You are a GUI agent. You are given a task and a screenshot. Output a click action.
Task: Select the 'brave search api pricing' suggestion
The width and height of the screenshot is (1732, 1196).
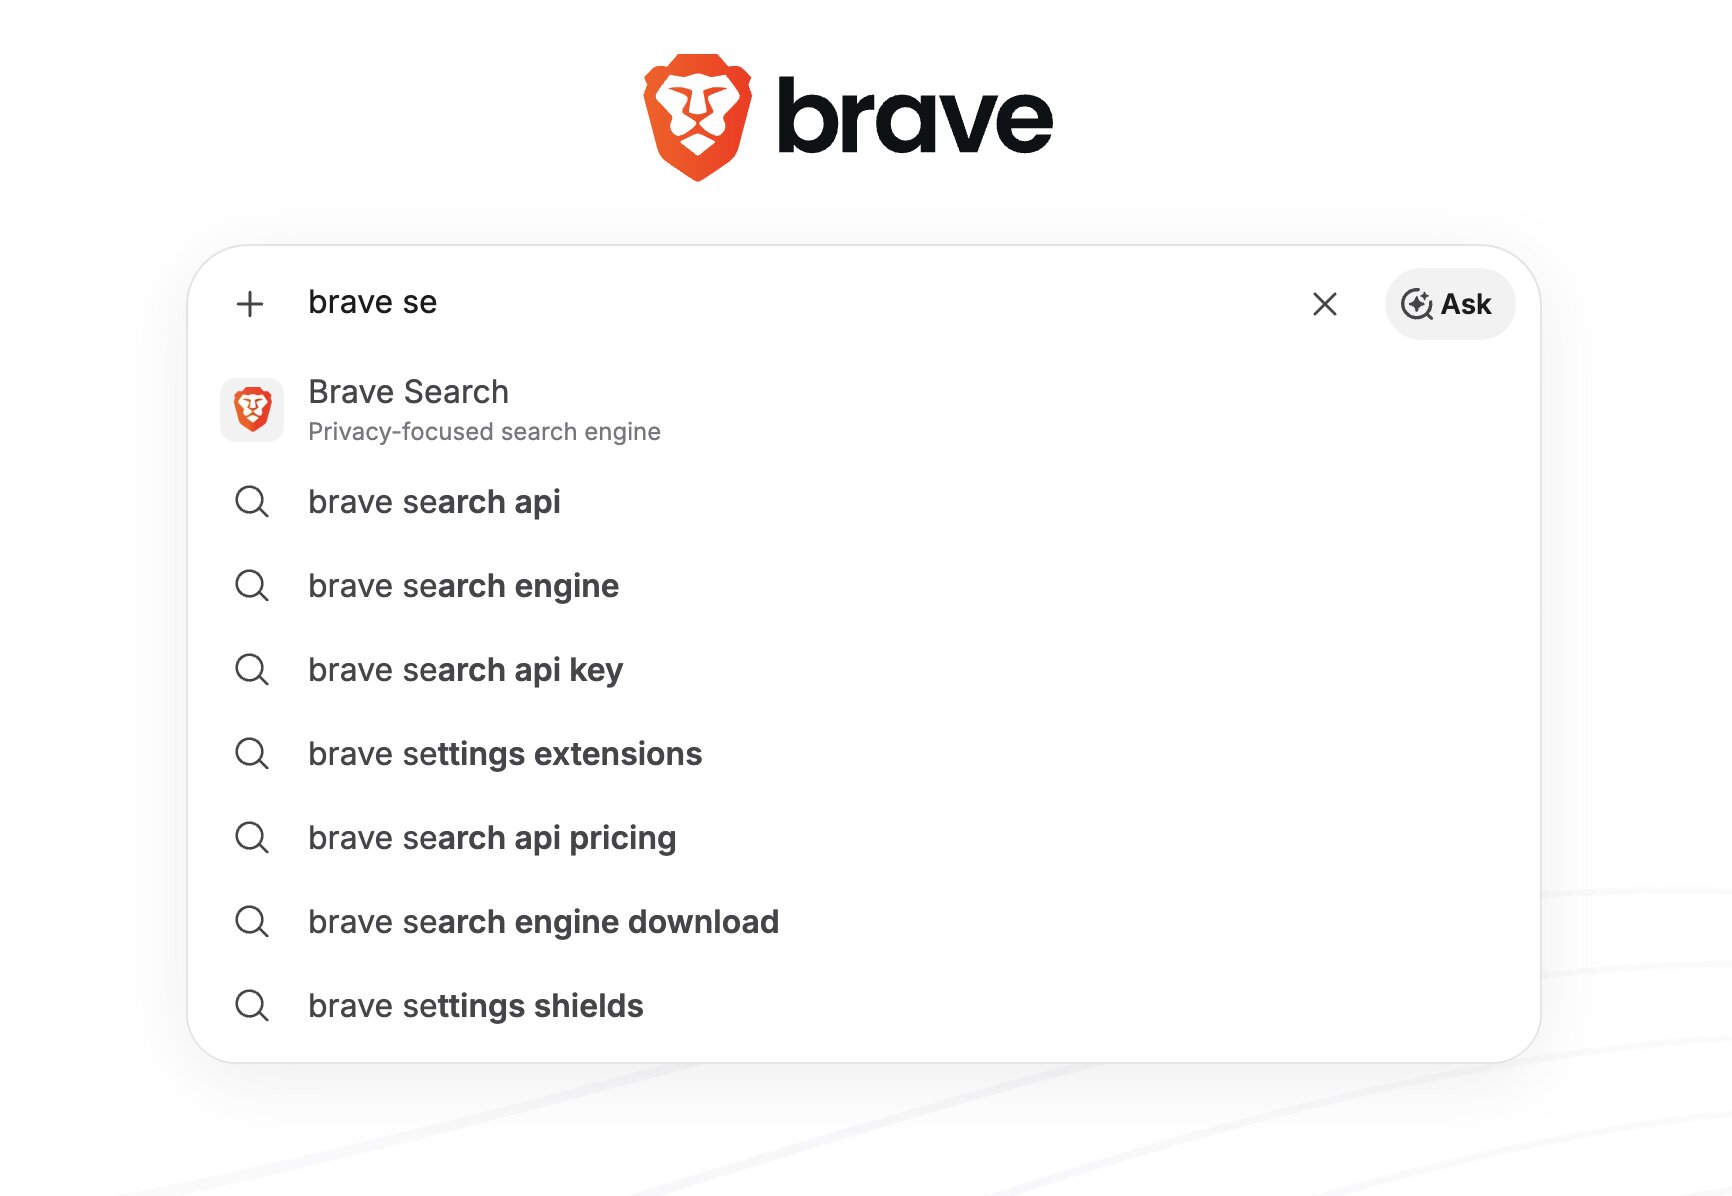point(491,838)
